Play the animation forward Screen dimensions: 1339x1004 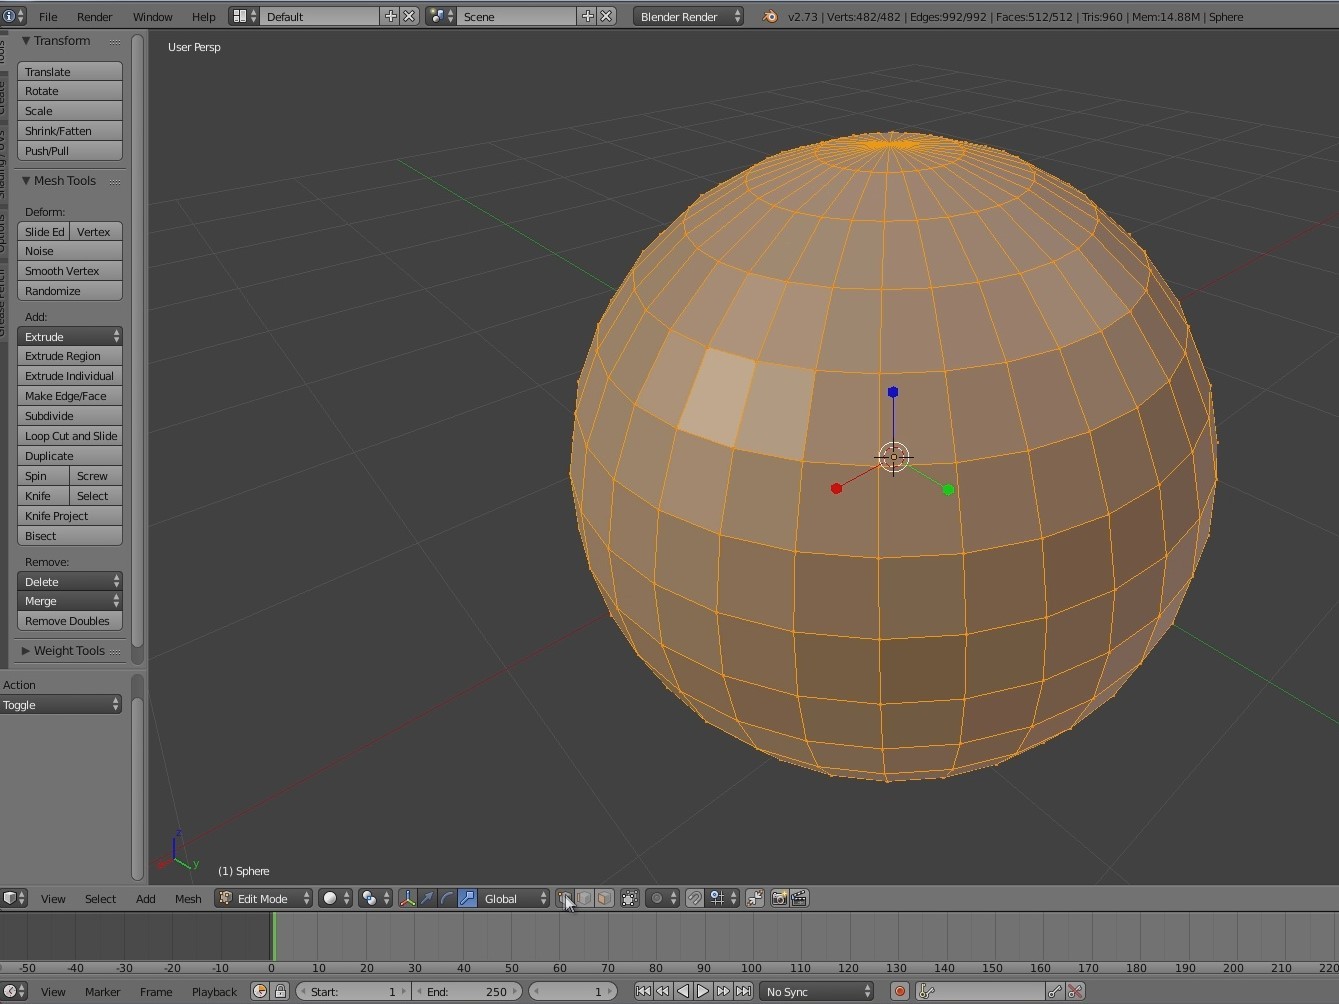(x=703, y=991)
